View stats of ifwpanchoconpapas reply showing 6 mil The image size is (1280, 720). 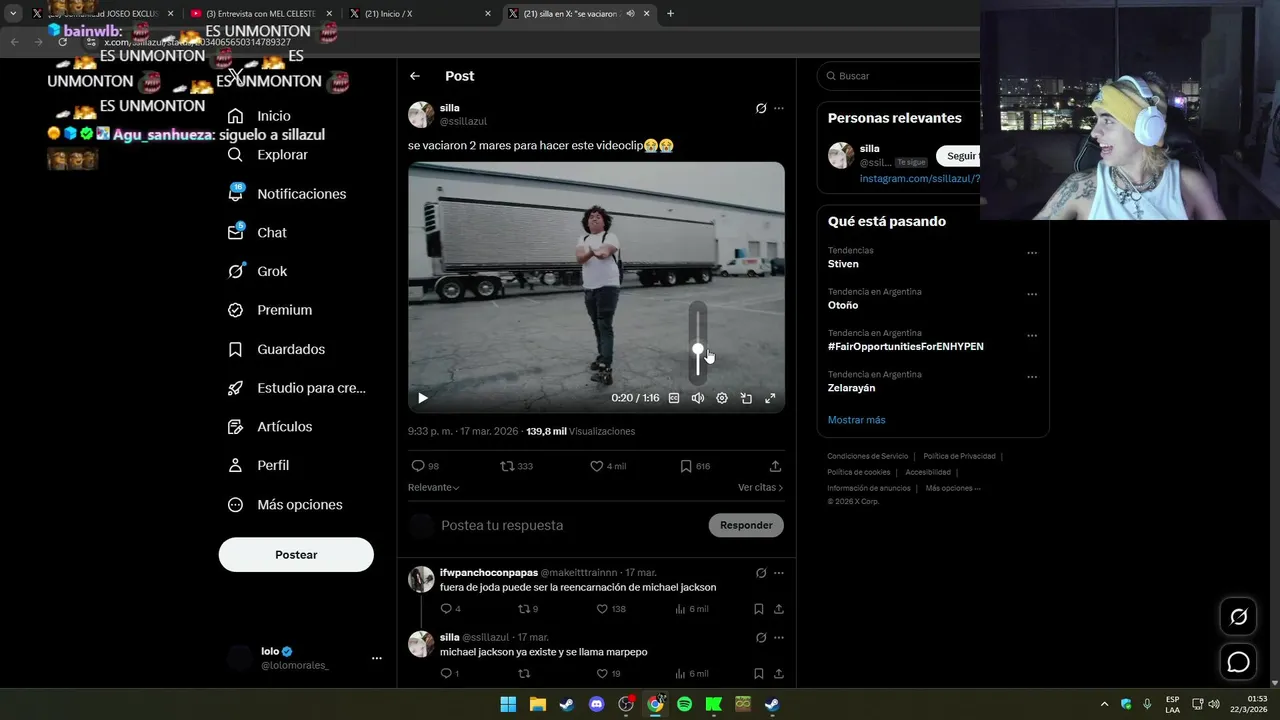point(692,609)
